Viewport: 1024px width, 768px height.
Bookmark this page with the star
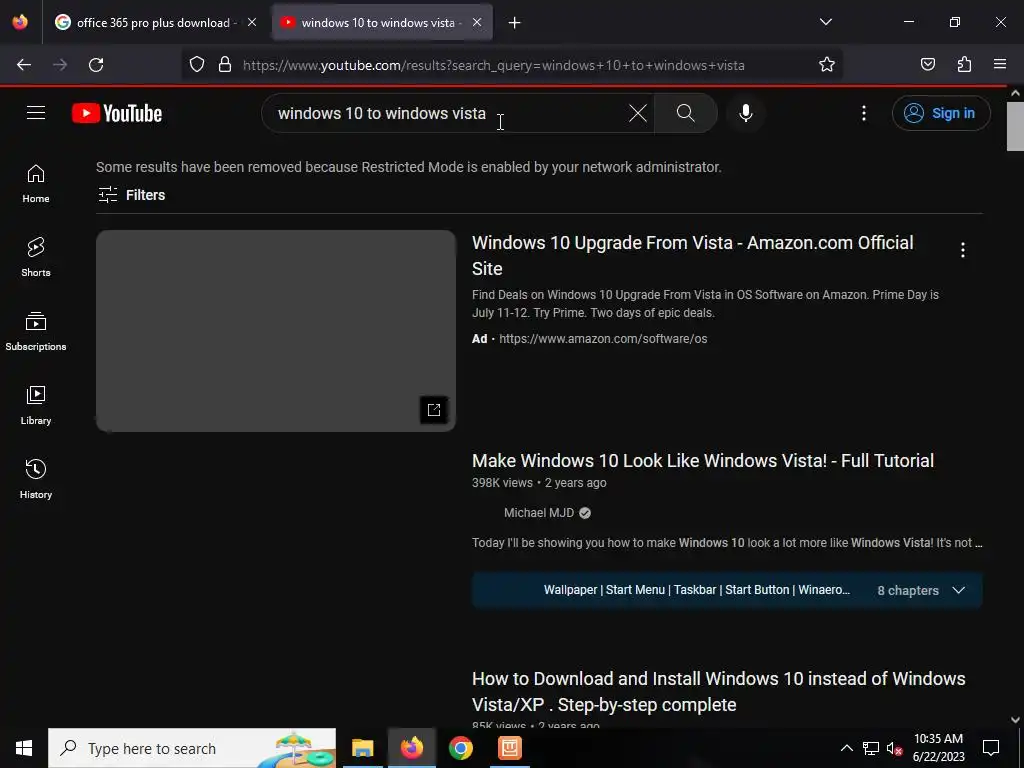click(827, 65)
